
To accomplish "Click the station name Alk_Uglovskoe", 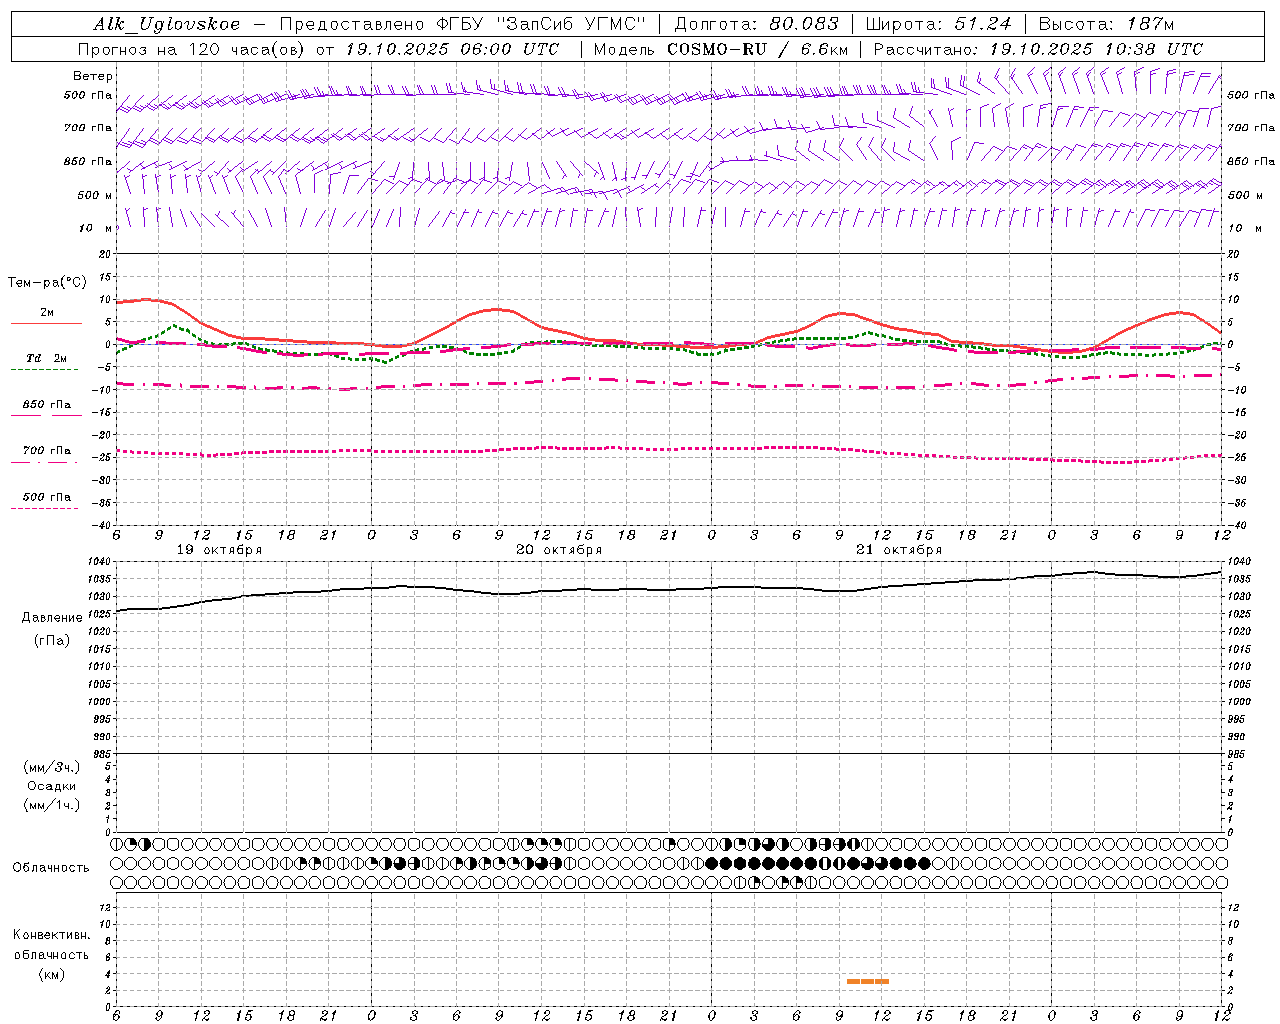I will pos(167,25).
